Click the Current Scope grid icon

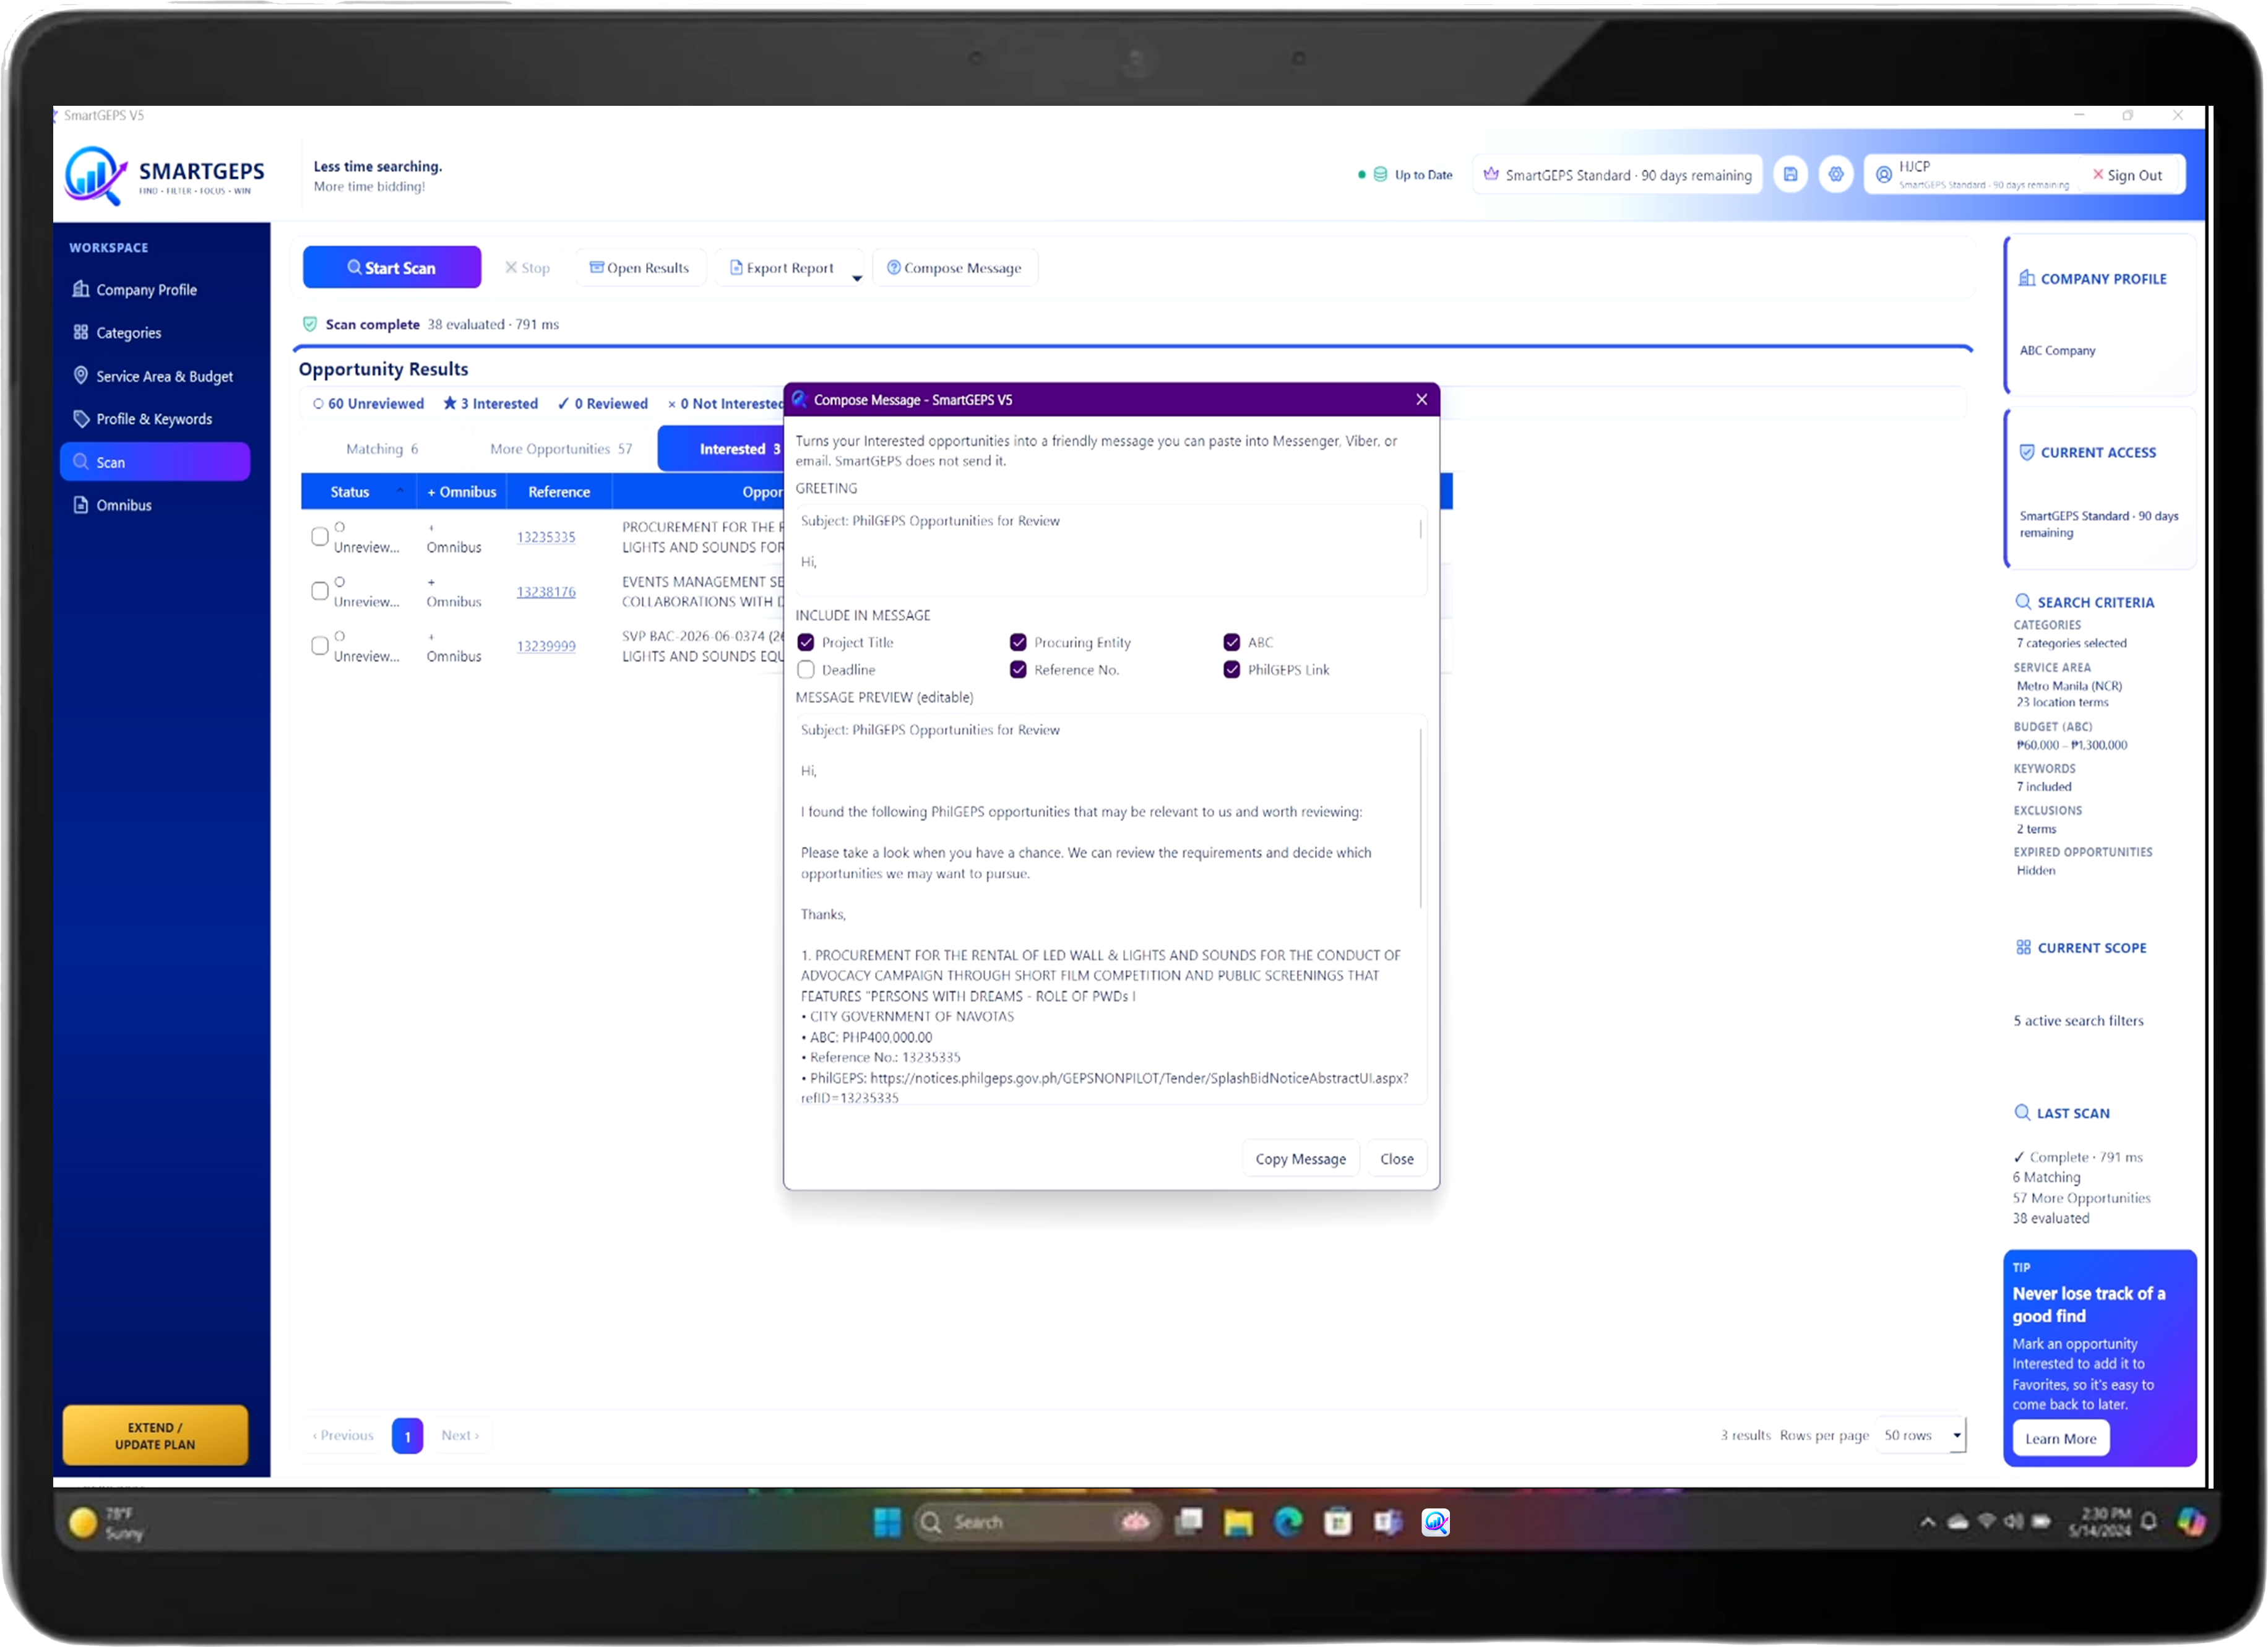(2023, 948)
